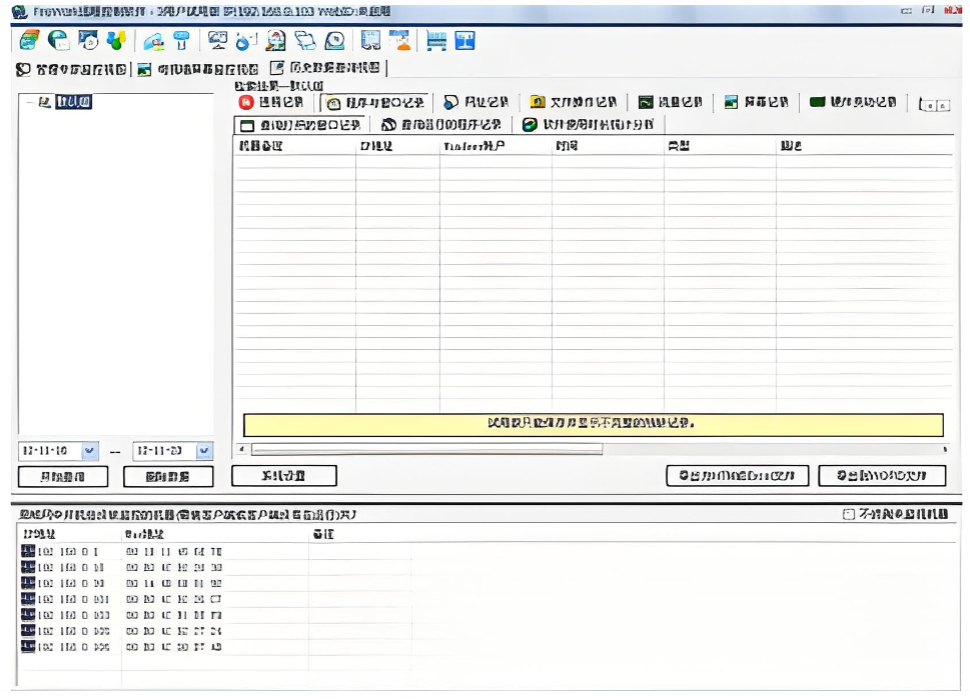
Task: Click the orange person toolbar icon
Action: point(399,40)
